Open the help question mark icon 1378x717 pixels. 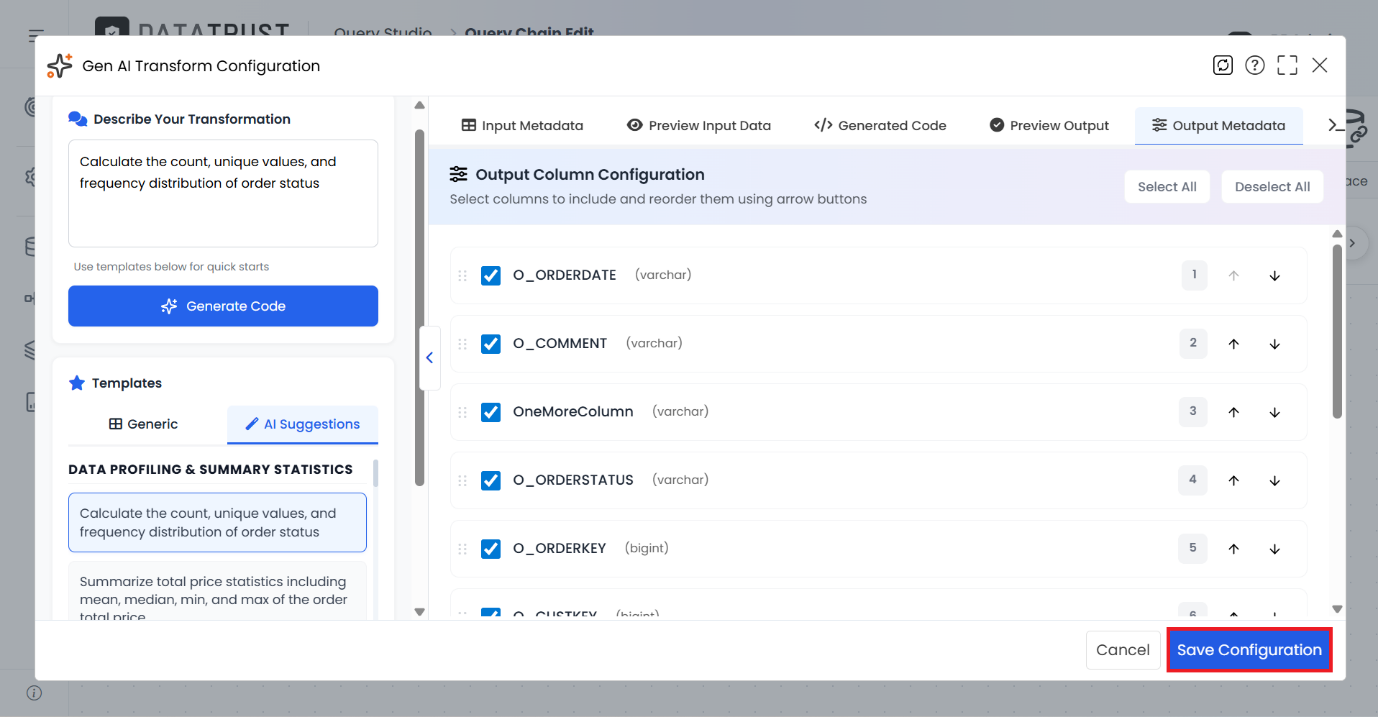tap(1255, 65)
